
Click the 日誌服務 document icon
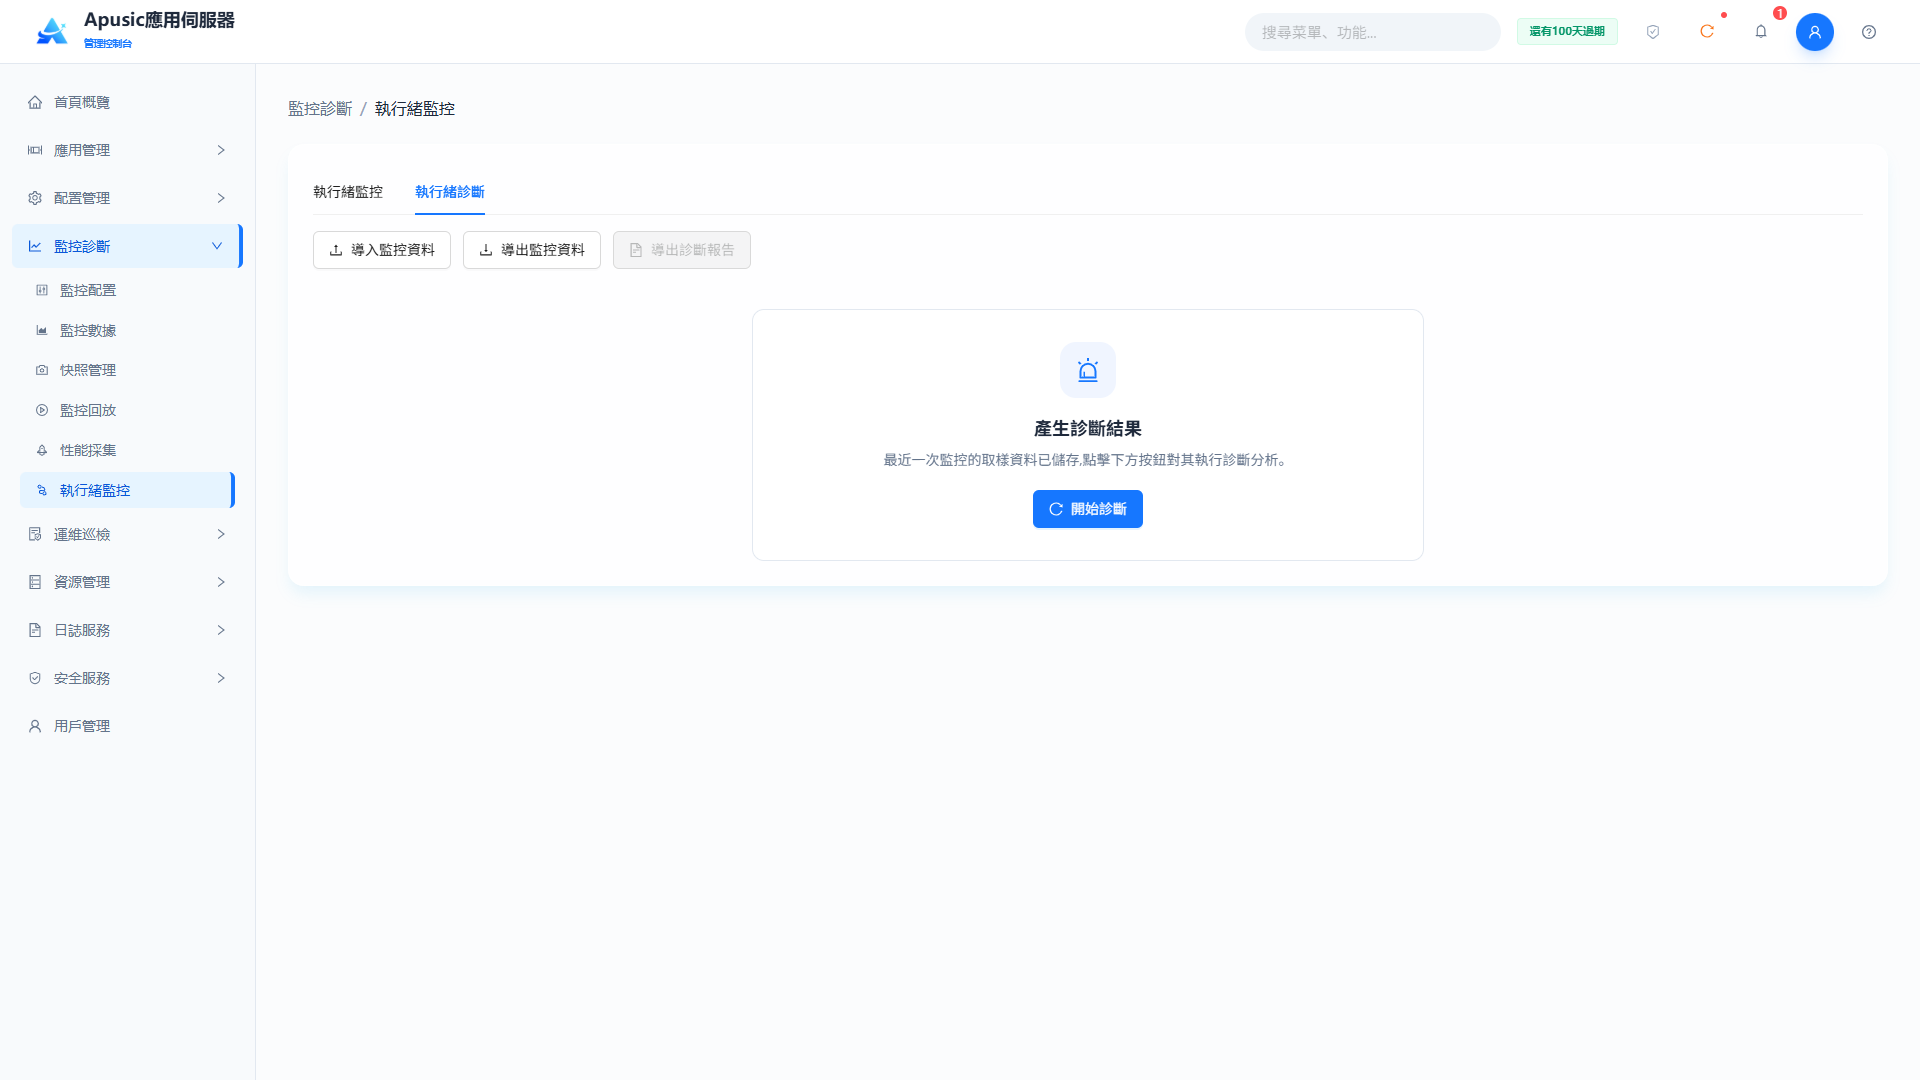tap(35, 630)
